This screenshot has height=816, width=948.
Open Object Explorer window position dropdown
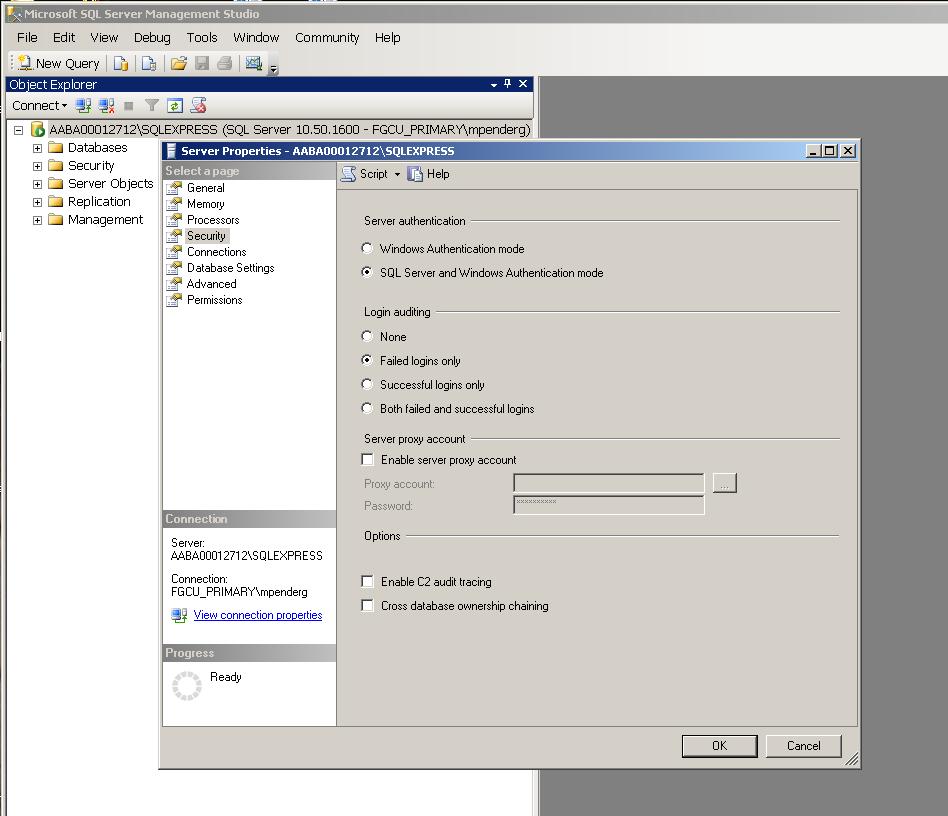point(494,85)
